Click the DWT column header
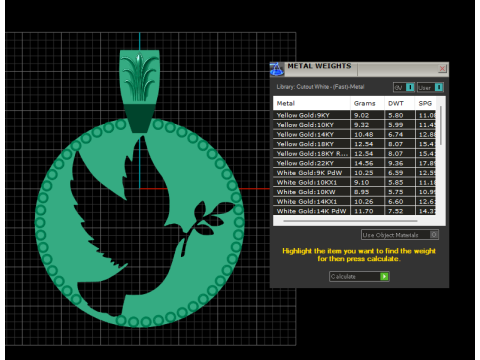480x360 pixels. click(399, 103)
